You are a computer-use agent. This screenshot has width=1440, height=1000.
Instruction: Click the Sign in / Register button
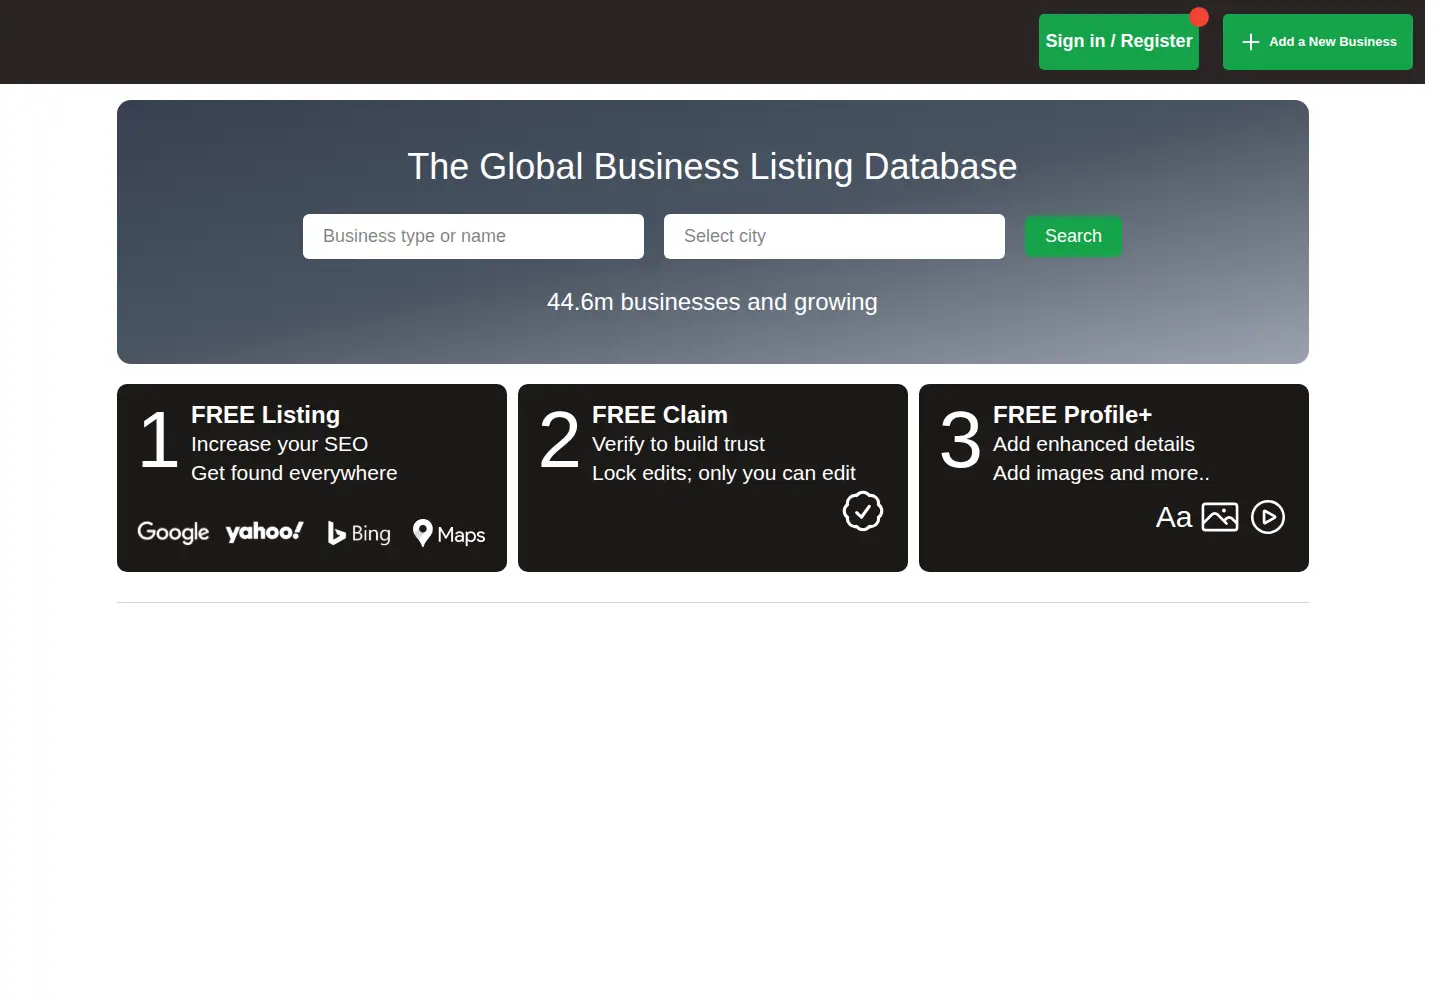[x=1118, y=42]
